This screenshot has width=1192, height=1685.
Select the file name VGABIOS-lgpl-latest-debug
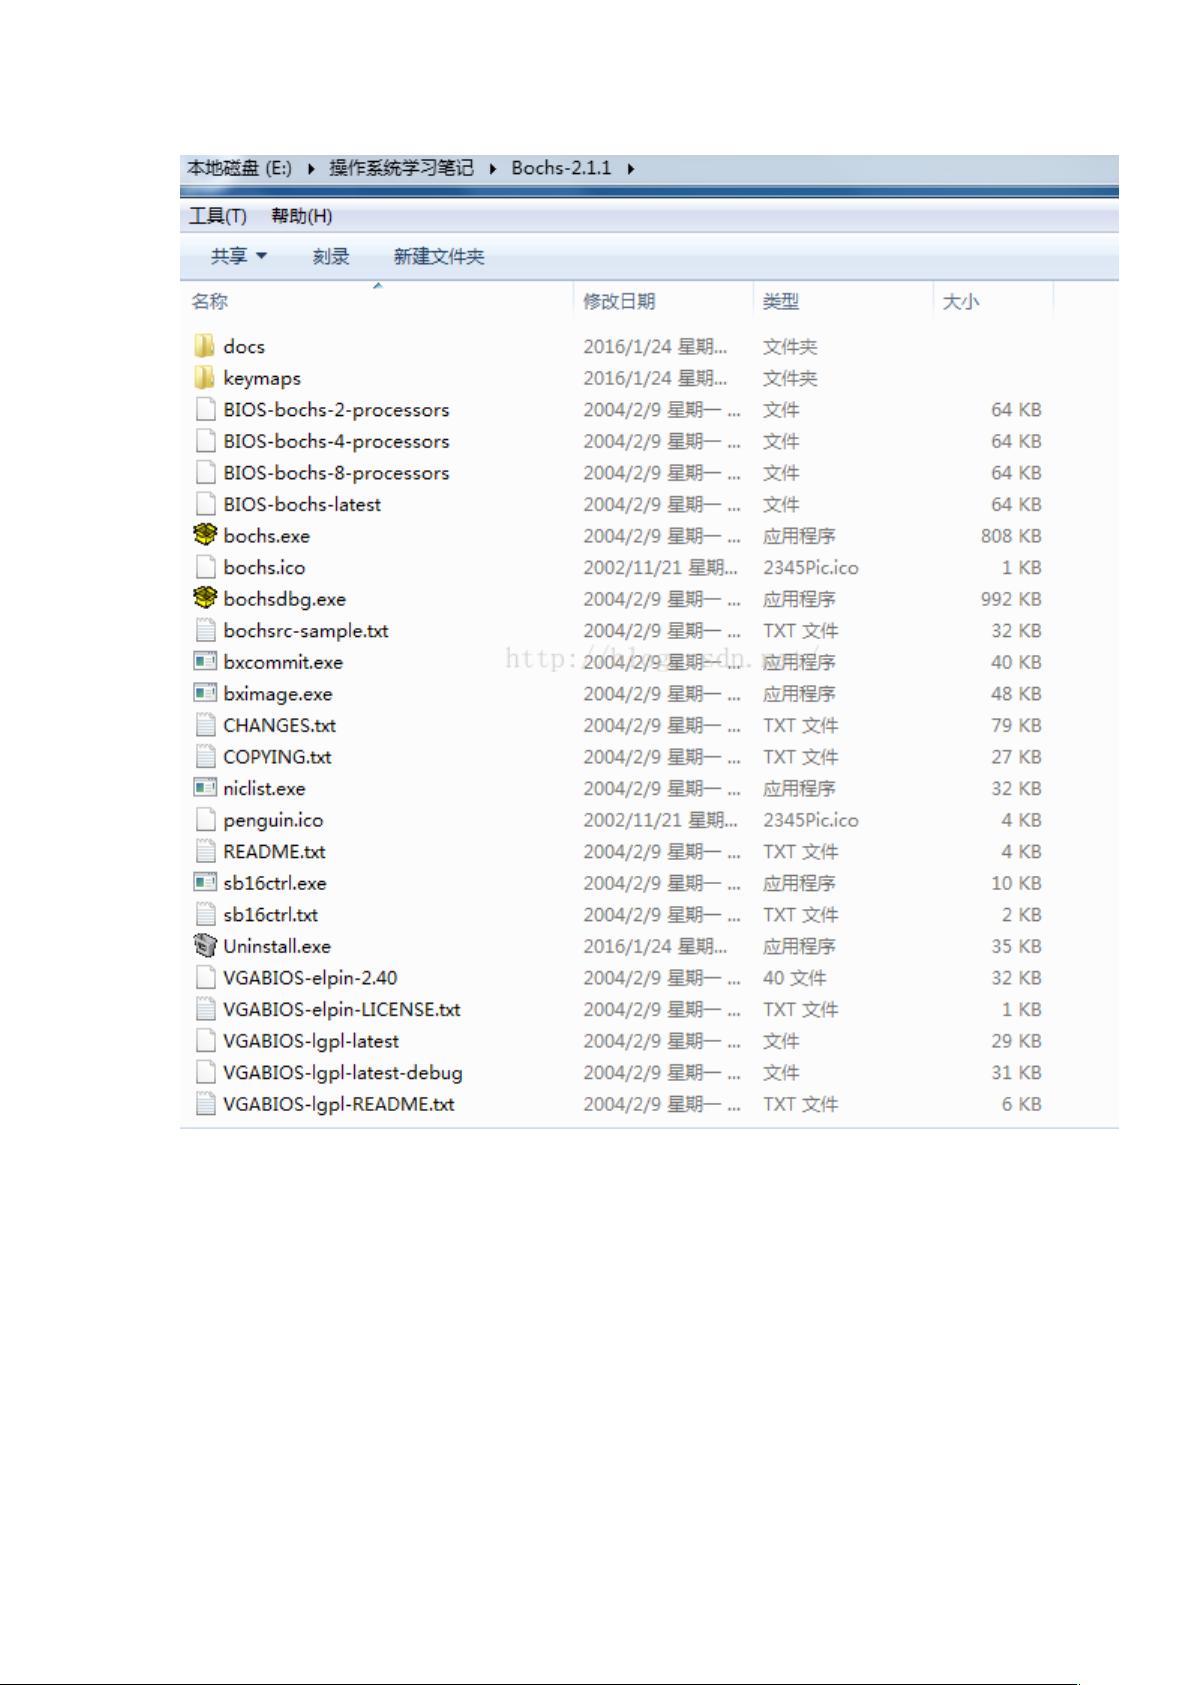click(x=343, y=1073)
